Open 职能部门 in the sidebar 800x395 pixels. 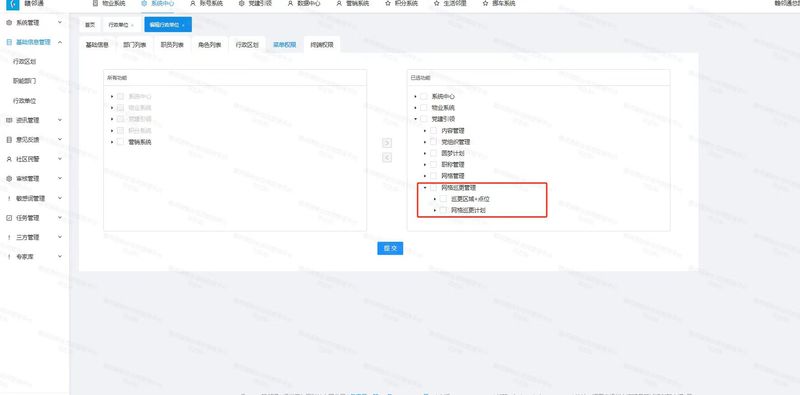pos(24,81)
